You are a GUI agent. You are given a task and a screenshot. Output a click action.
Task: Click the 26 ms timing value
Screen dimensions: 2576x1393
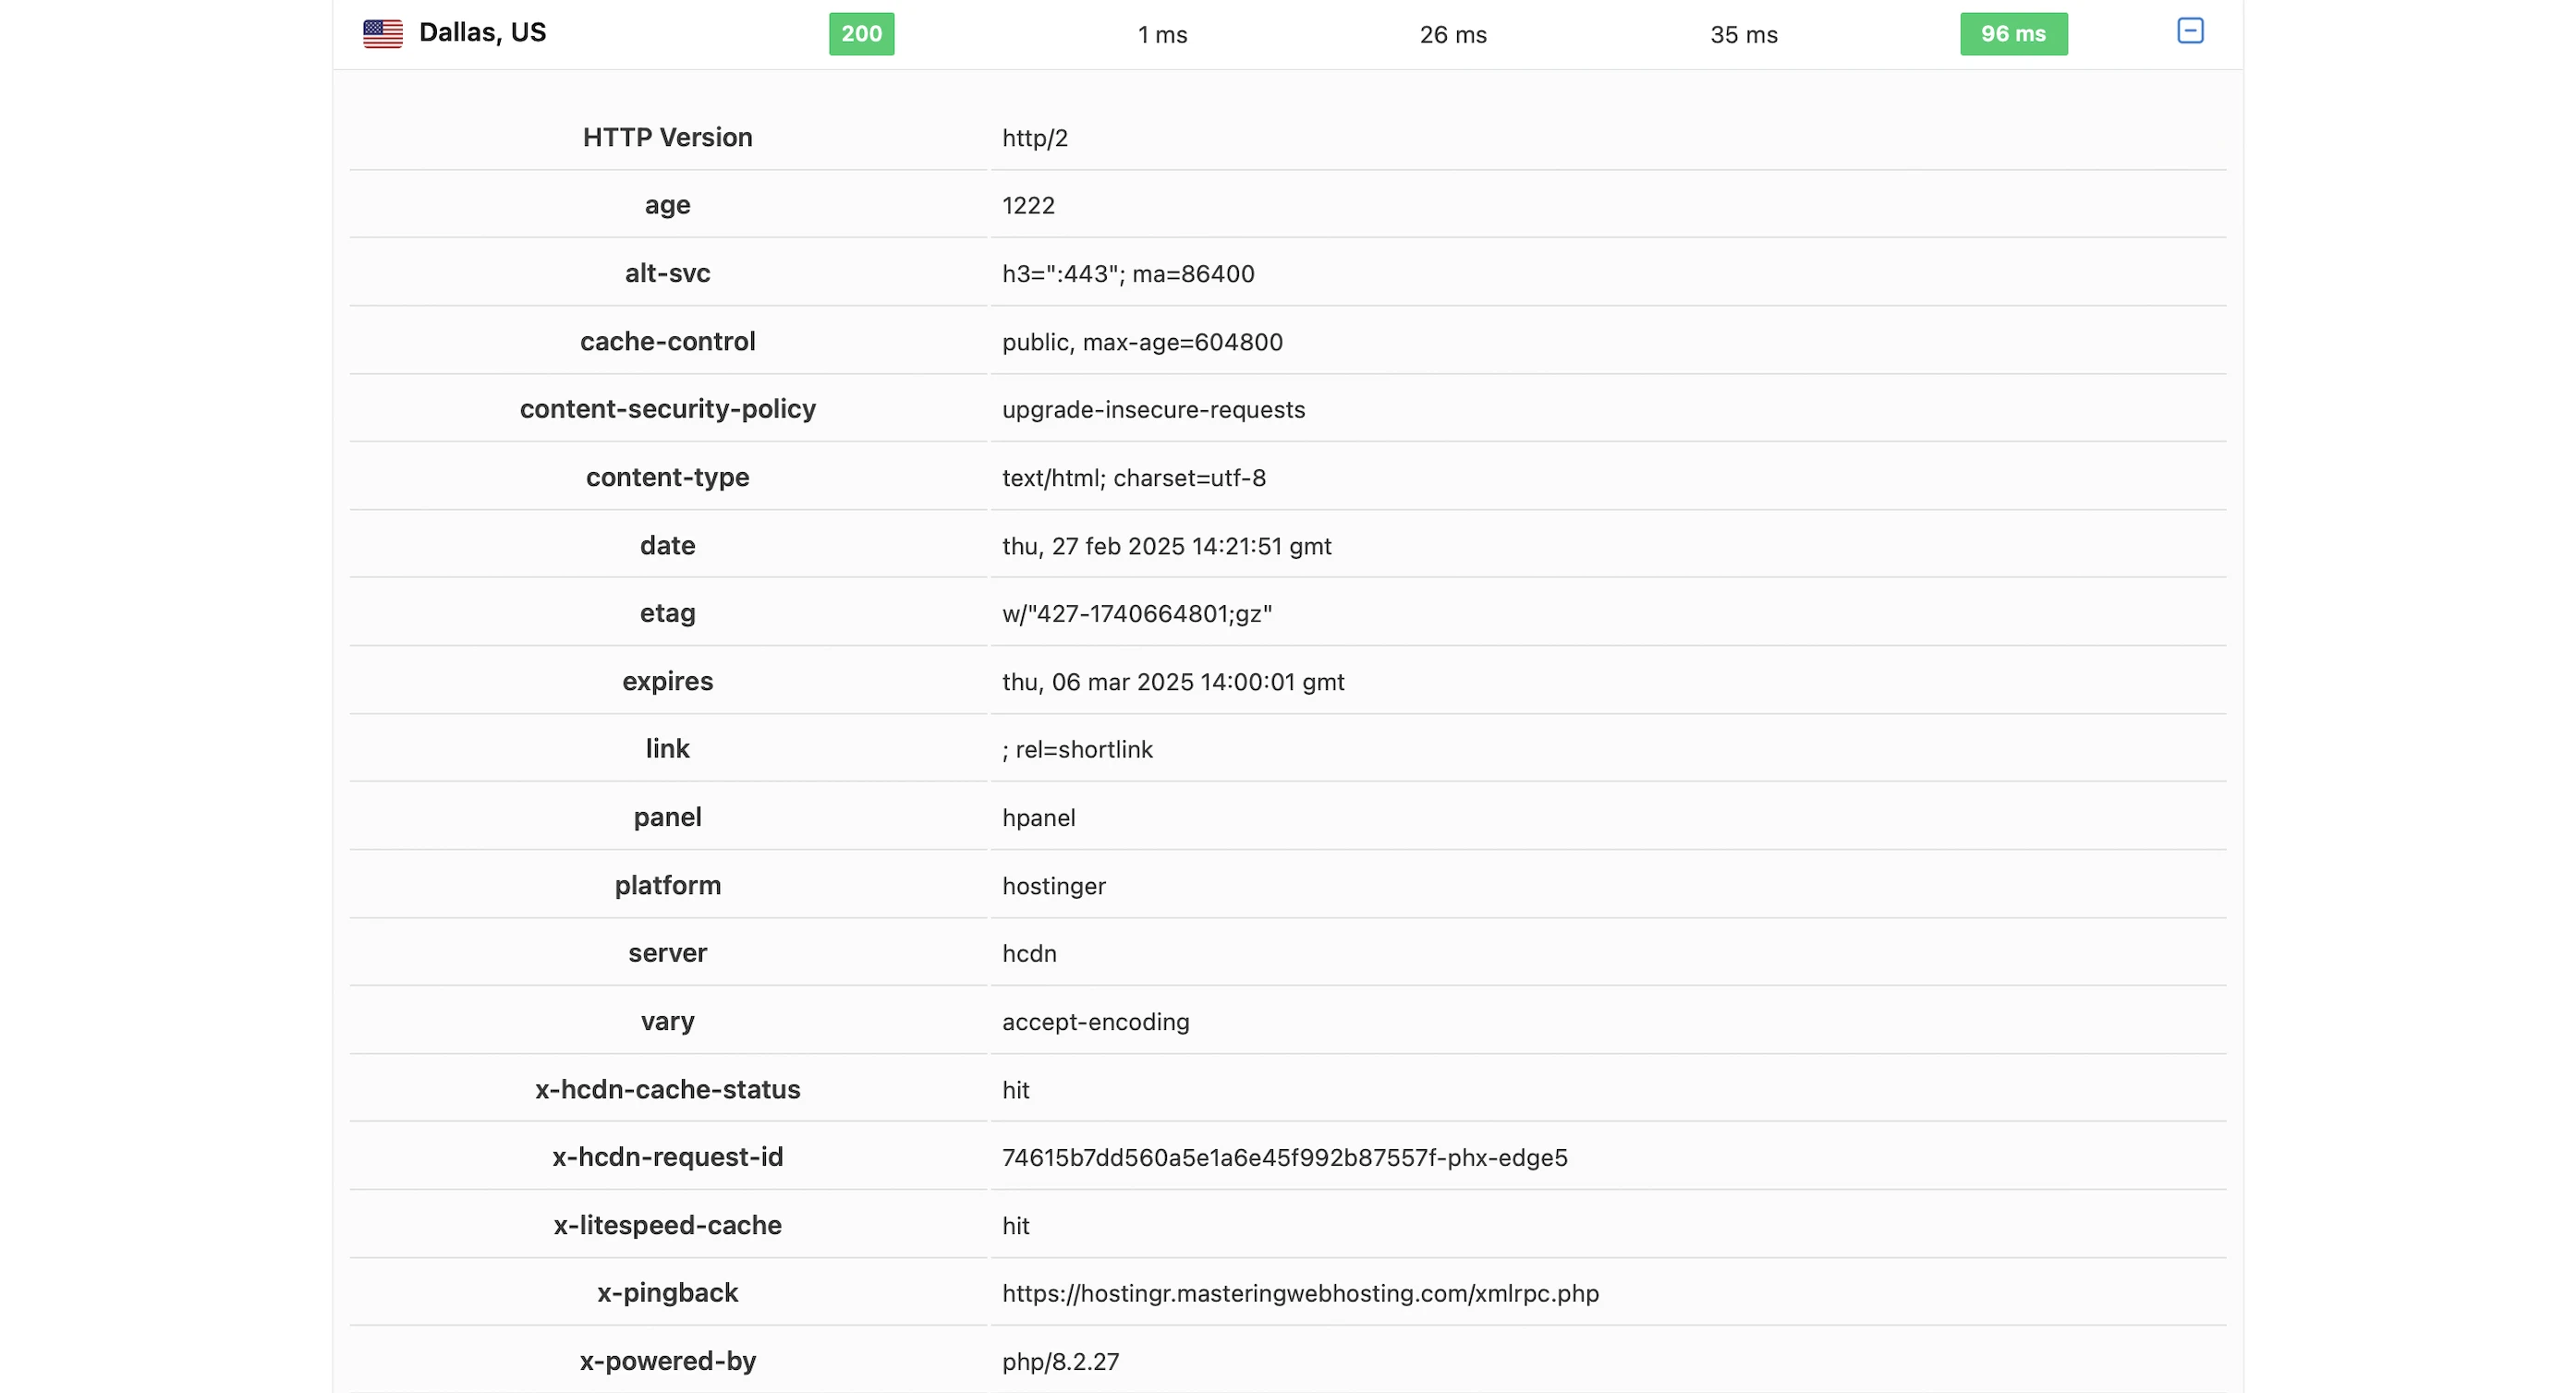[x=1452, y=35]
